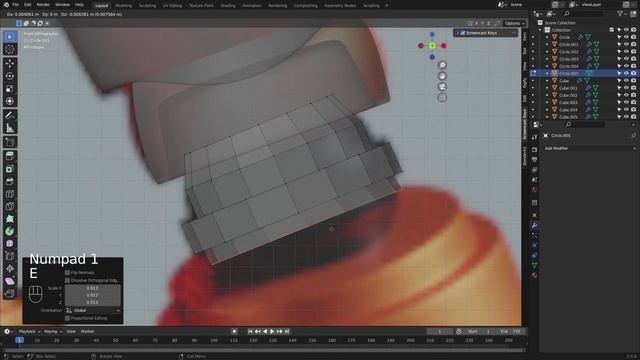
Task: Click the viewport zoom magnifier icon
Action: 442,65
